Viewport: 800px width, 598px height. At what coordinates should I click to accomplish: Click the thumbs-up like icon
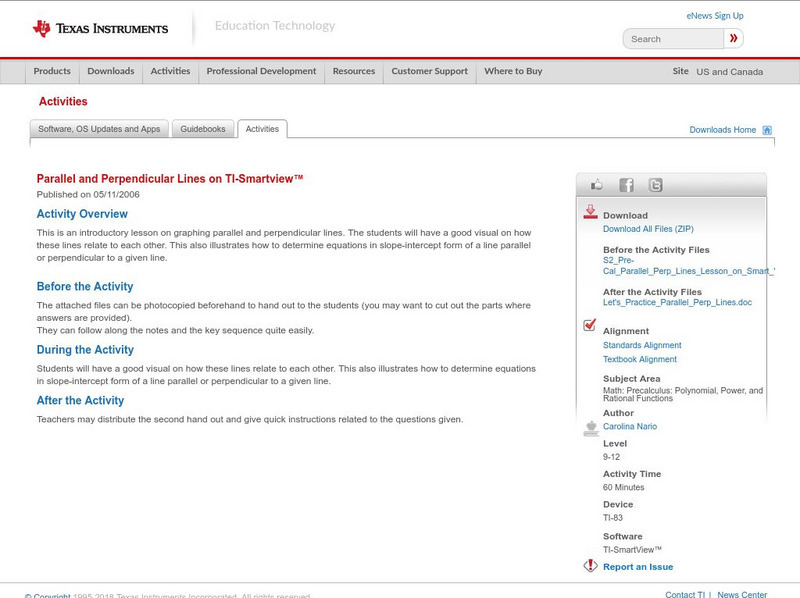[x=596, y=185]
